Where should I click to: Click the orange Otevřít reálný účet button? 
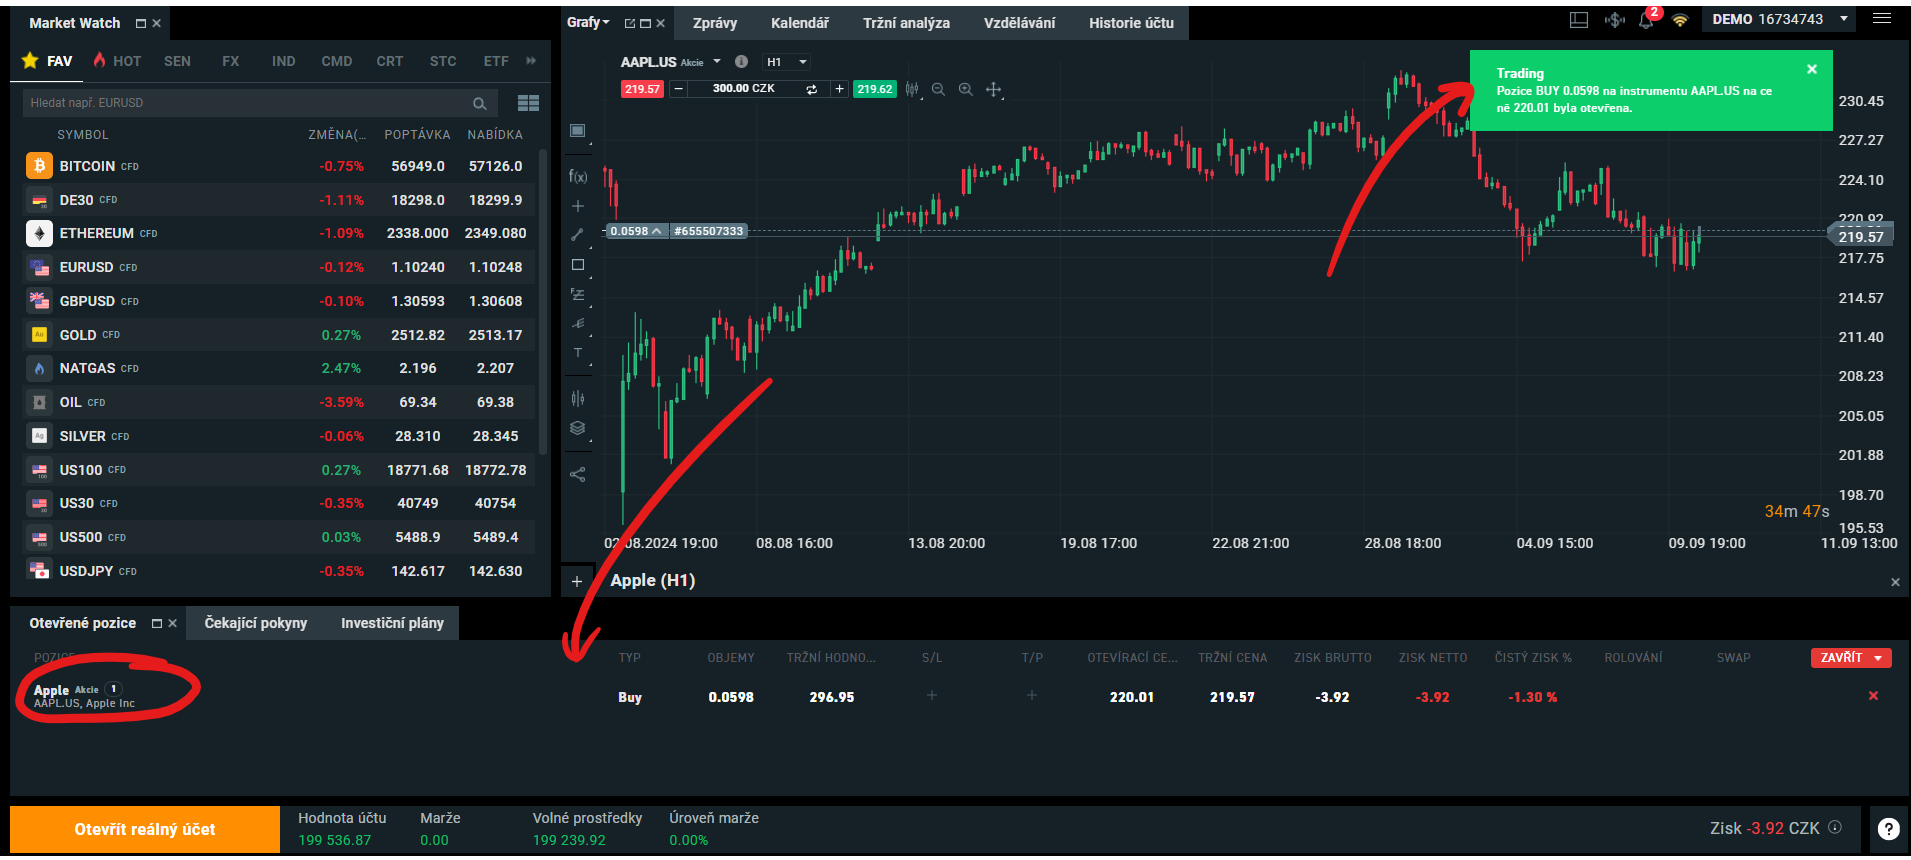point(145,829)
